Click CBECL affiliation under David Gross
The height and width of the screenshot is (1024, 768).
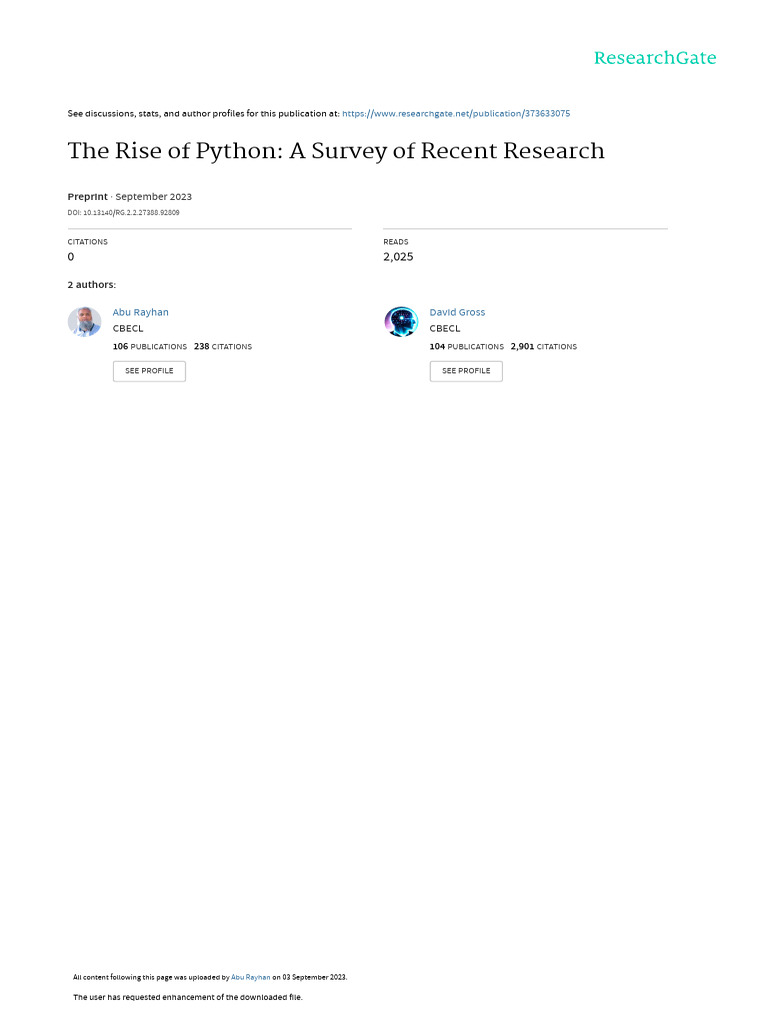[x=445, y=329]
